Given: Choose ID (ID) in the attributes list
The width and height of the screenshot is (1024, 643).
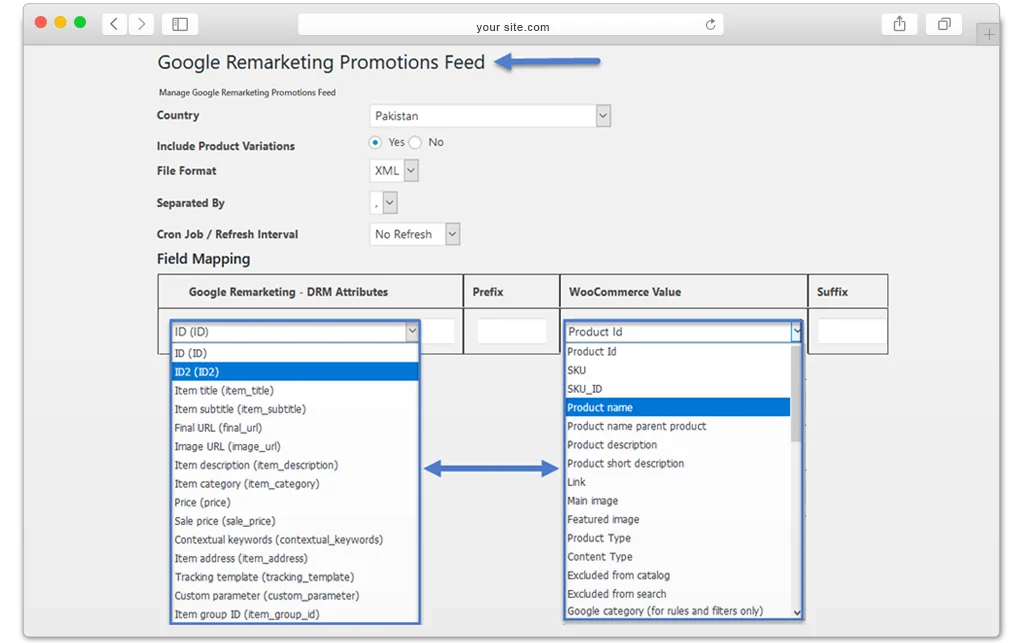Looking at the screenshot, I should point(295,353).
